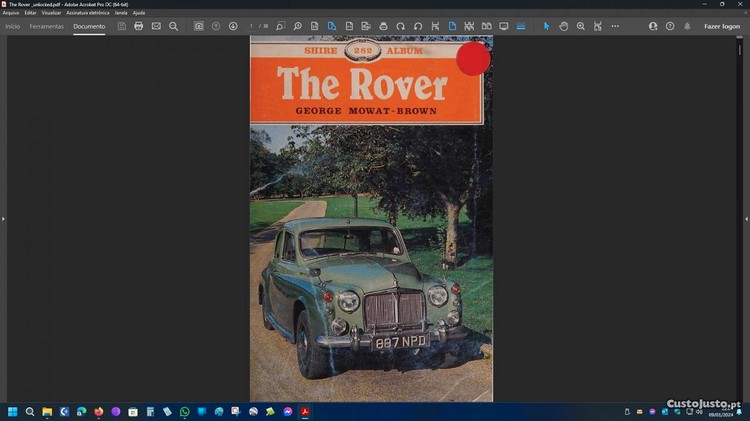Viewport: 750px width, 421px height.
Task: Show more tools via the three dots
Action: click(x=615, y=26)
